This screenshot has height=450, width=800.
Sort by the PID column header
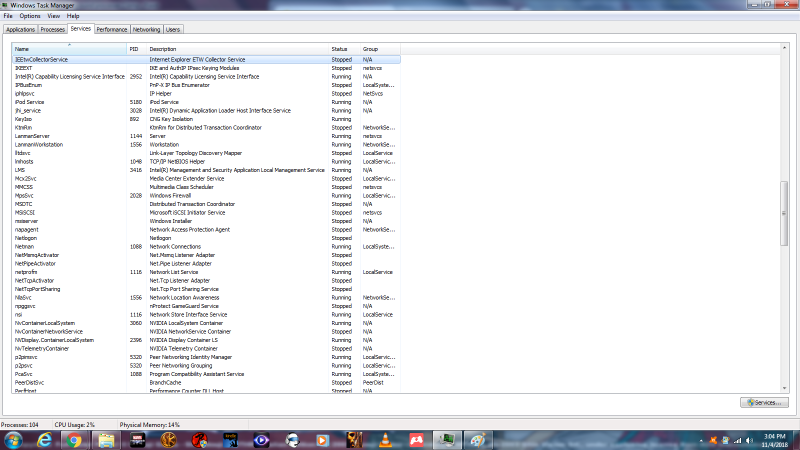click(x=137, y=49)
